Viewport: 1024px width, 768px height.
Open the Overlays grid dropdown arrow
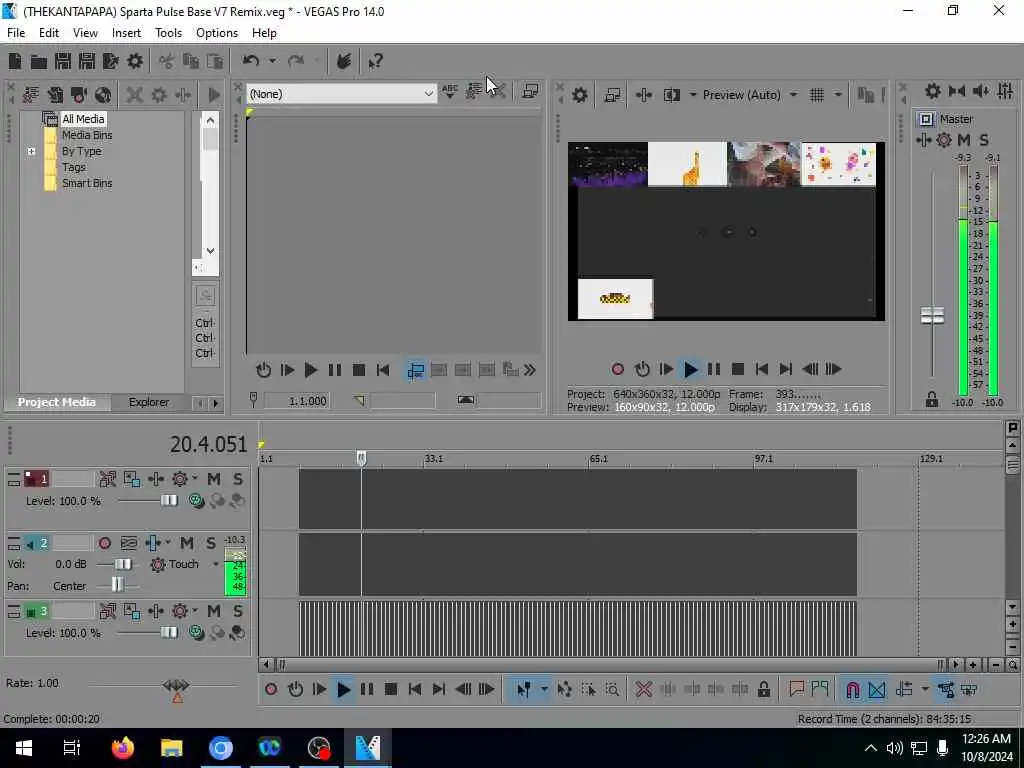coord(838,95)
